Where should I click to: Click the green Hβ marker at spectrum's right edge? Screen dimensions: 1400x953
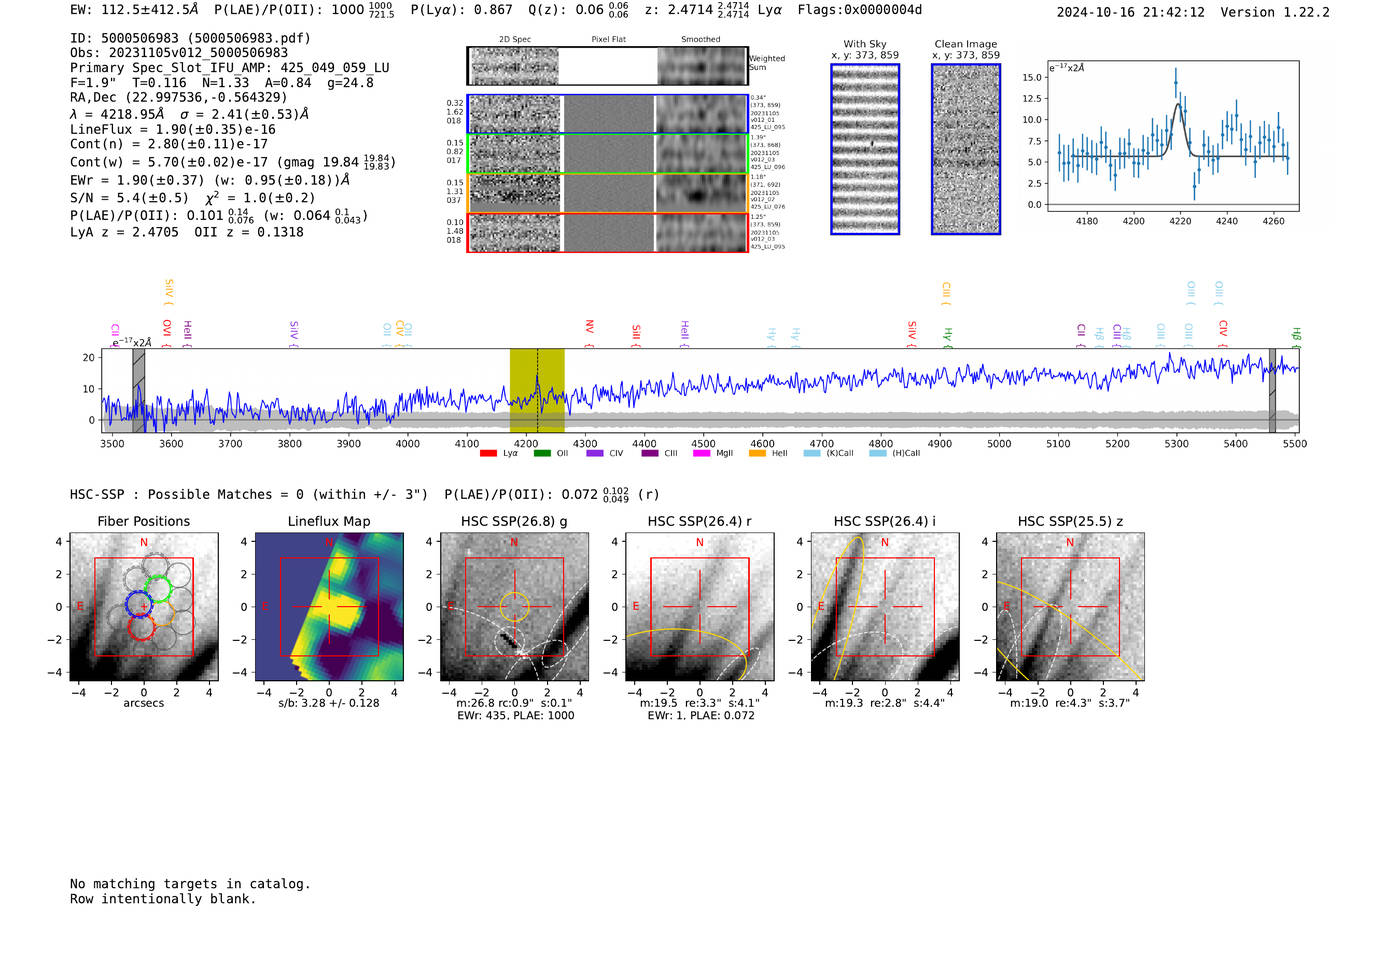1296,336
